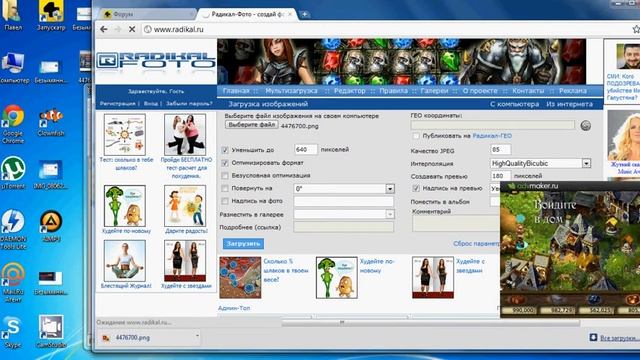This screenshot has width=640, height=360.
Task: Enable the Повернуть на checkbox
Action: tap(224, 188)
